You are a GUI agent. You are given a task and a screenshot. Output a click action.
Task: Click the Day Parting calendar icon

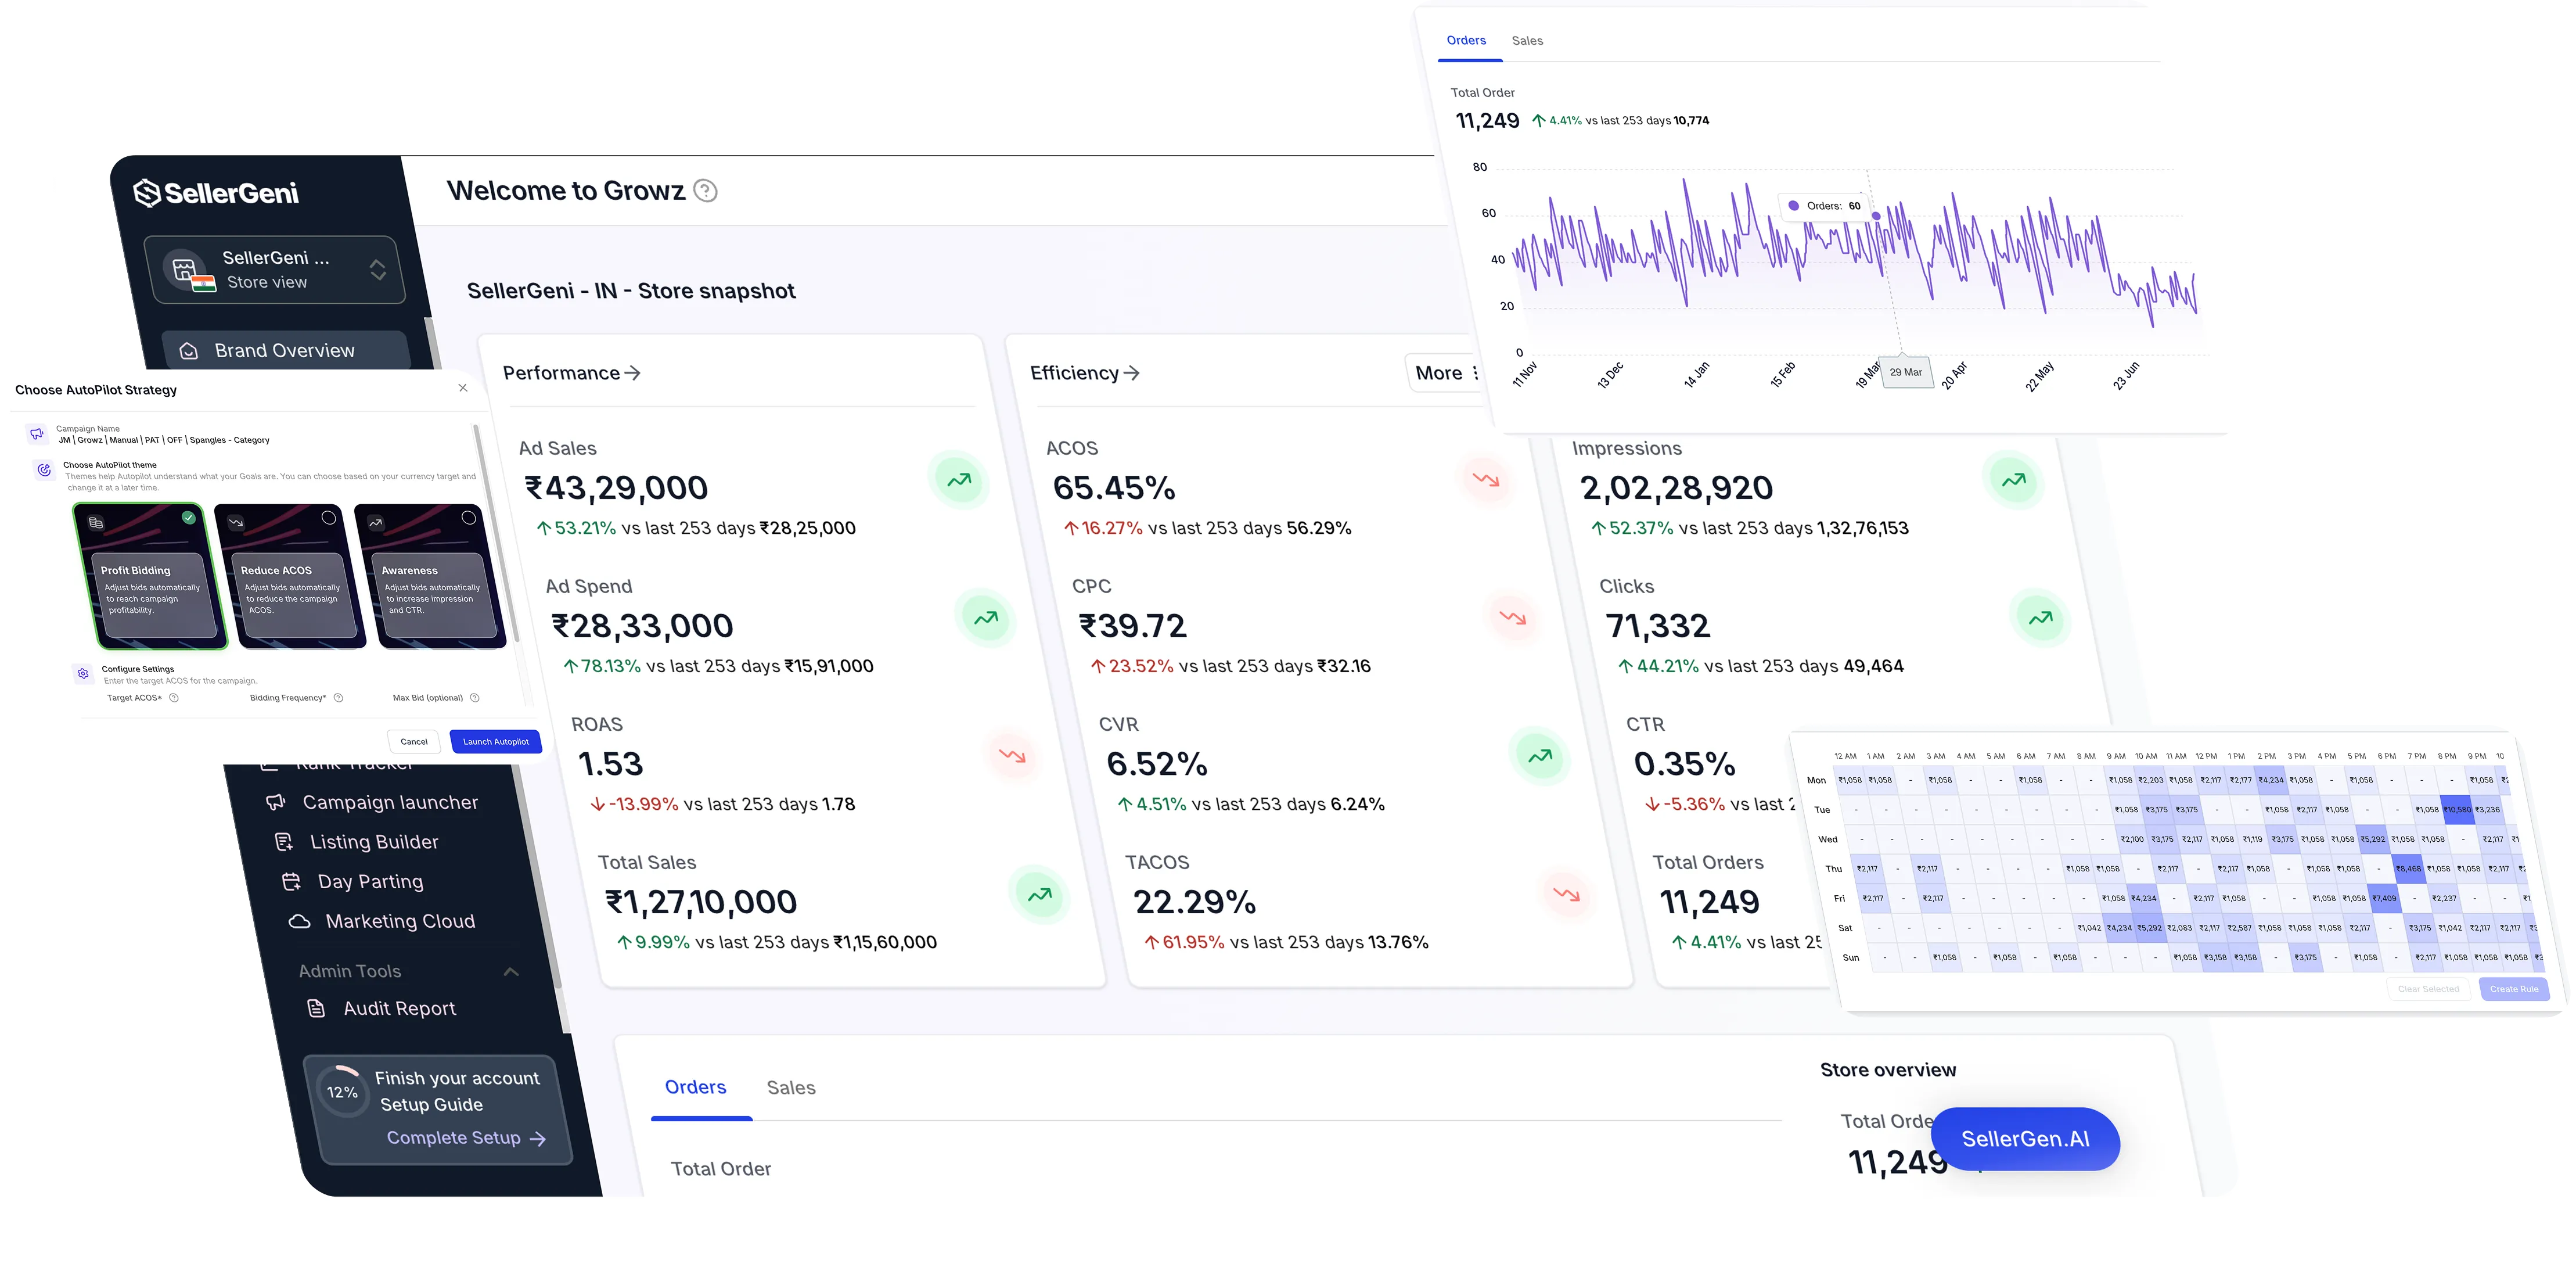click(292, 881)
